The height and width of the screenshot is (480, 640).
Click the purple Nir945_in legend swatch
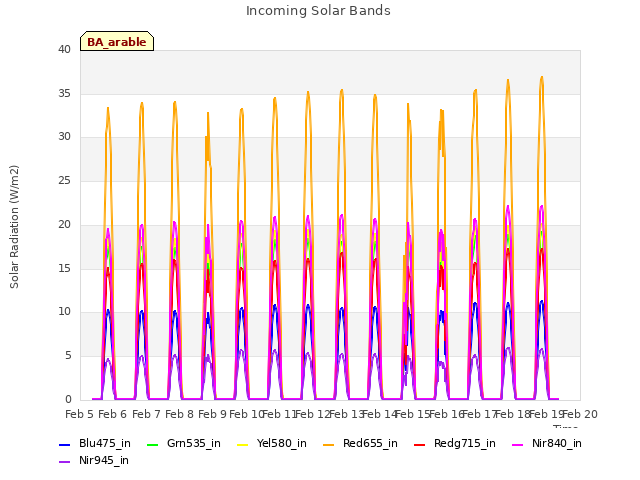point(64,462)
